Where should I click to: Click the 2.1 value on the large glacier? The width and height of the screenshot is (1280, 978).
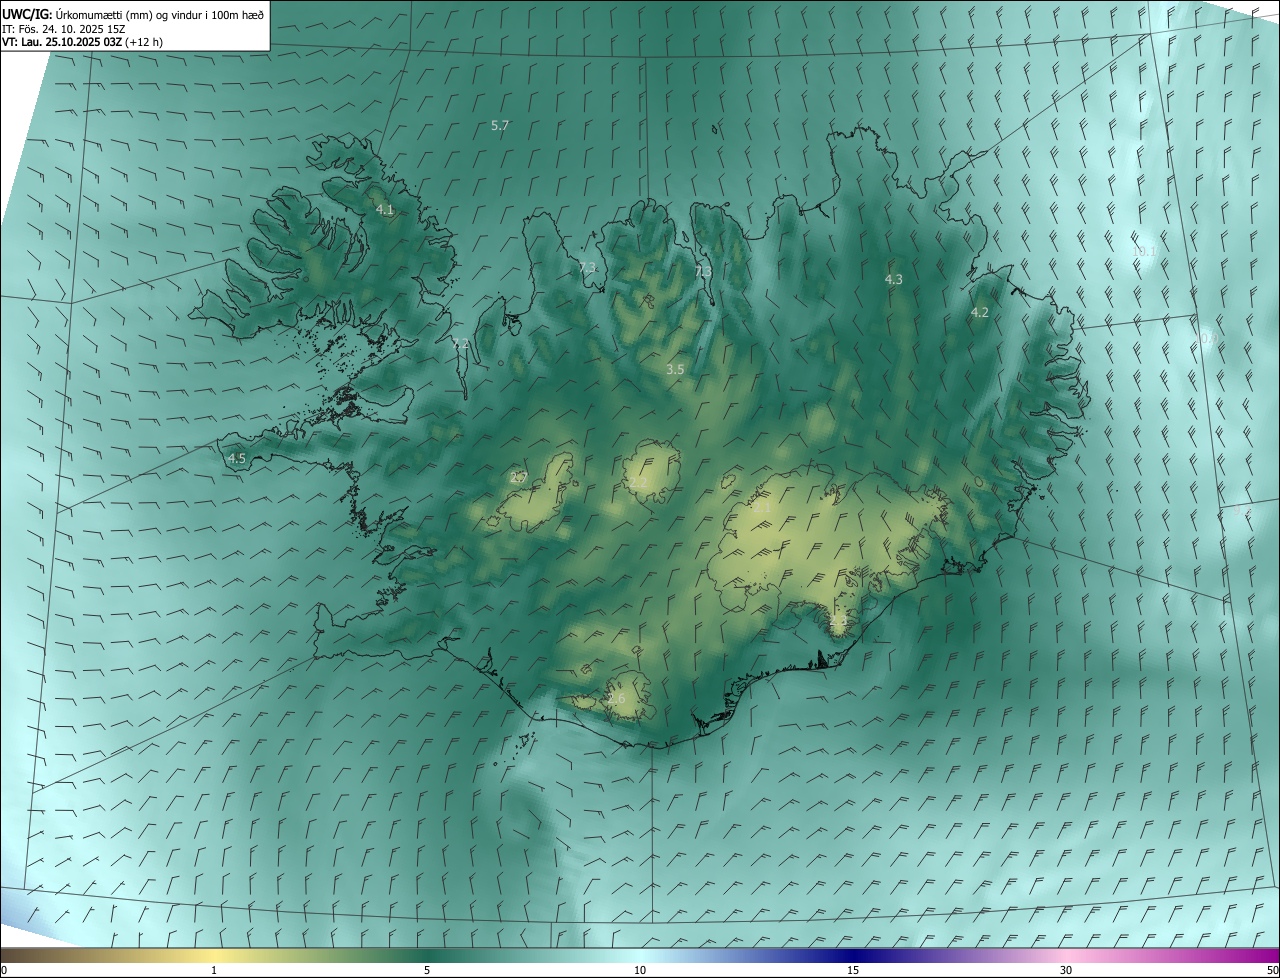pyautogui.click(x=761, y=507)
